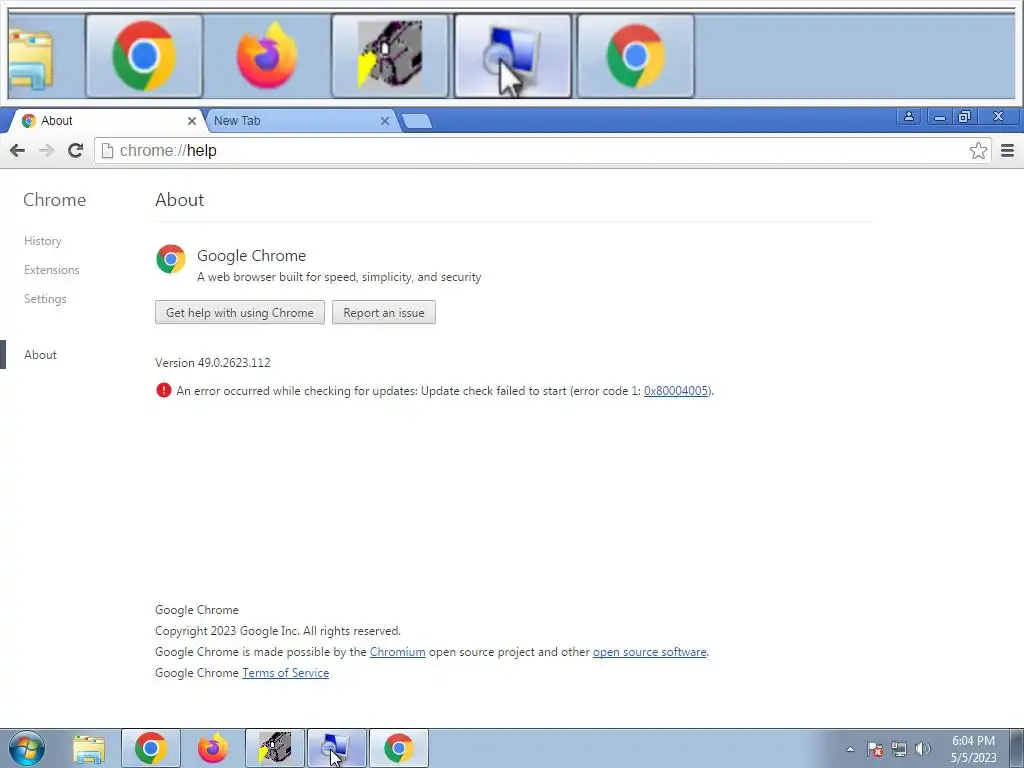Click the last Chrome taskbar icon
This screenshot has height=768, width=1024.
399,748
